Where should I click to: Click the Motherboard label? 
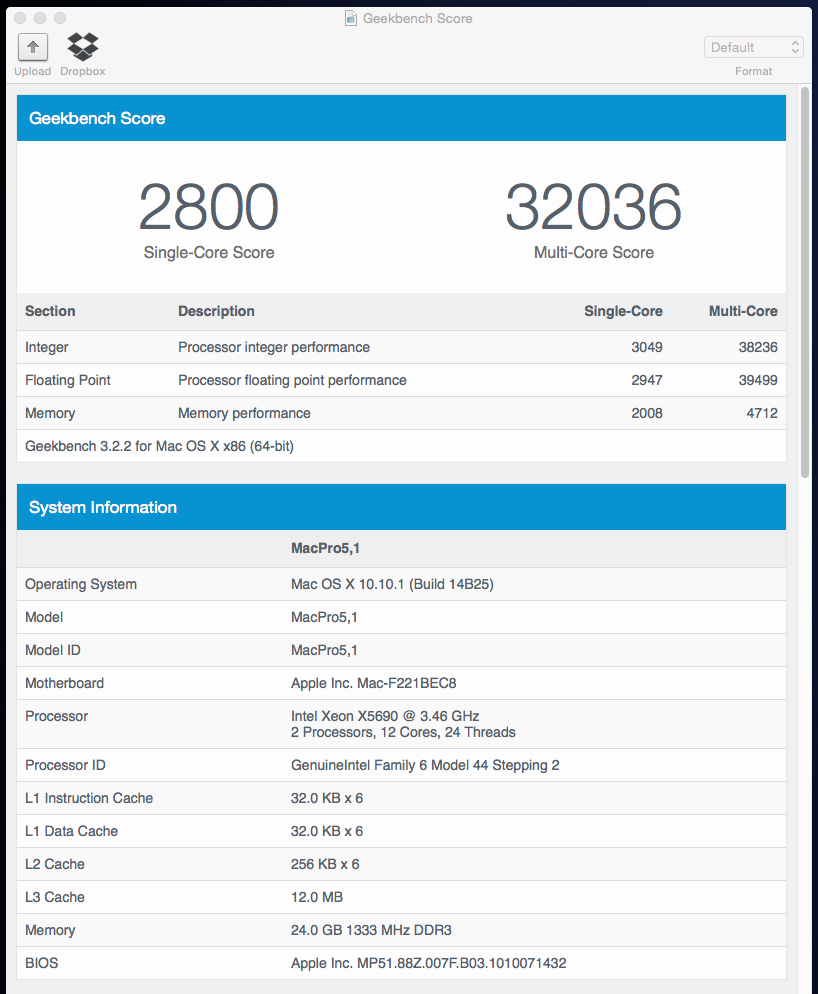coord(65,683)
